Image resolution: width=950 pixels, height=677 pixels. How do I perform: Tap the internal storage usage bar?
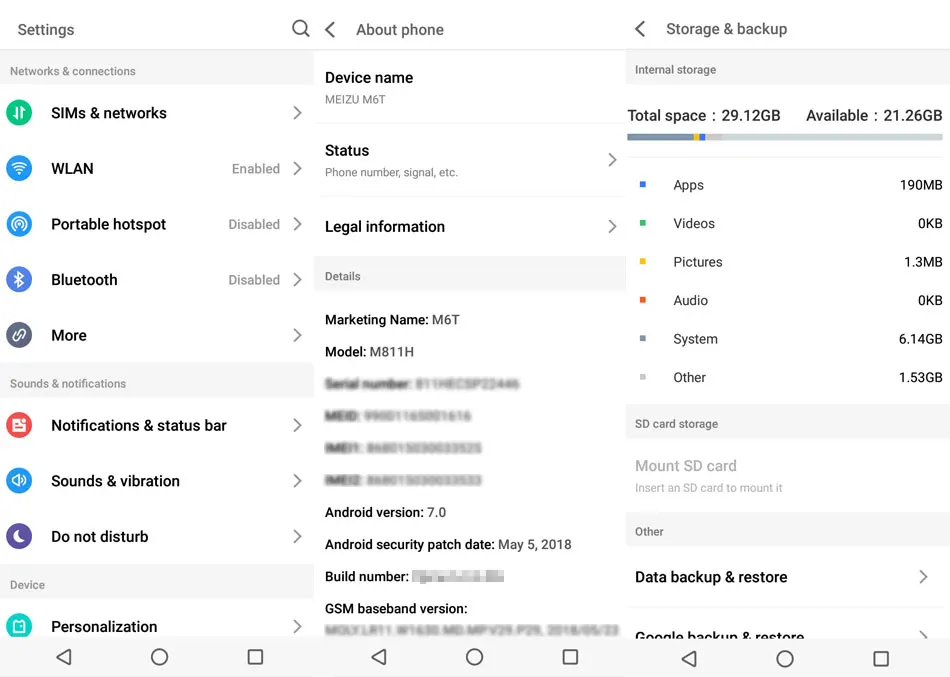(x=785, y=137)
